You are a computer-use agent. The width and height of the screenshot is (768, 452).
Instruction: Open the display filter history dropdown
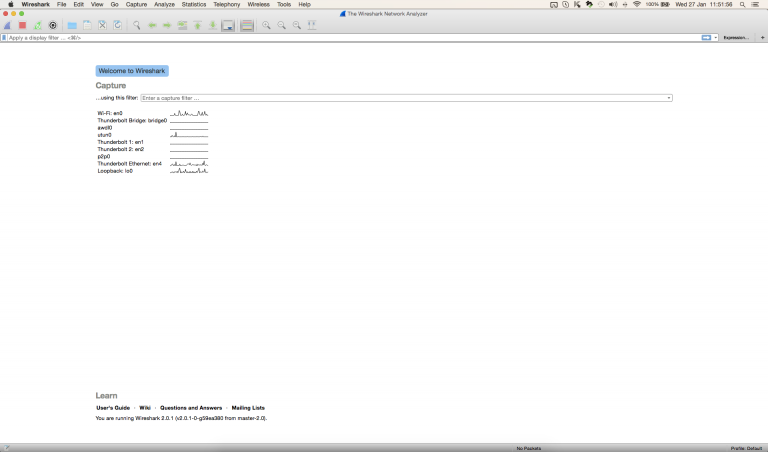[716, 38]
